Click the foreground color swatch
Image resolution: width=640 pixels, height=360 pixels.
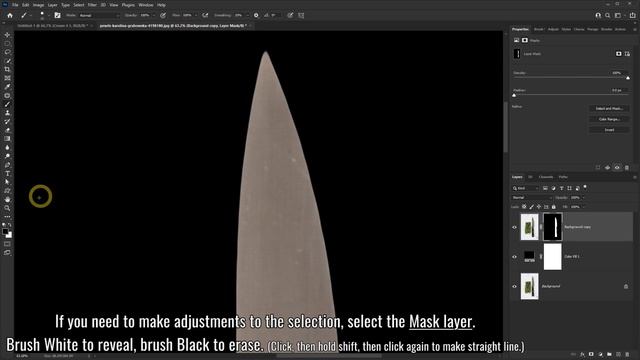coord(5,231)
